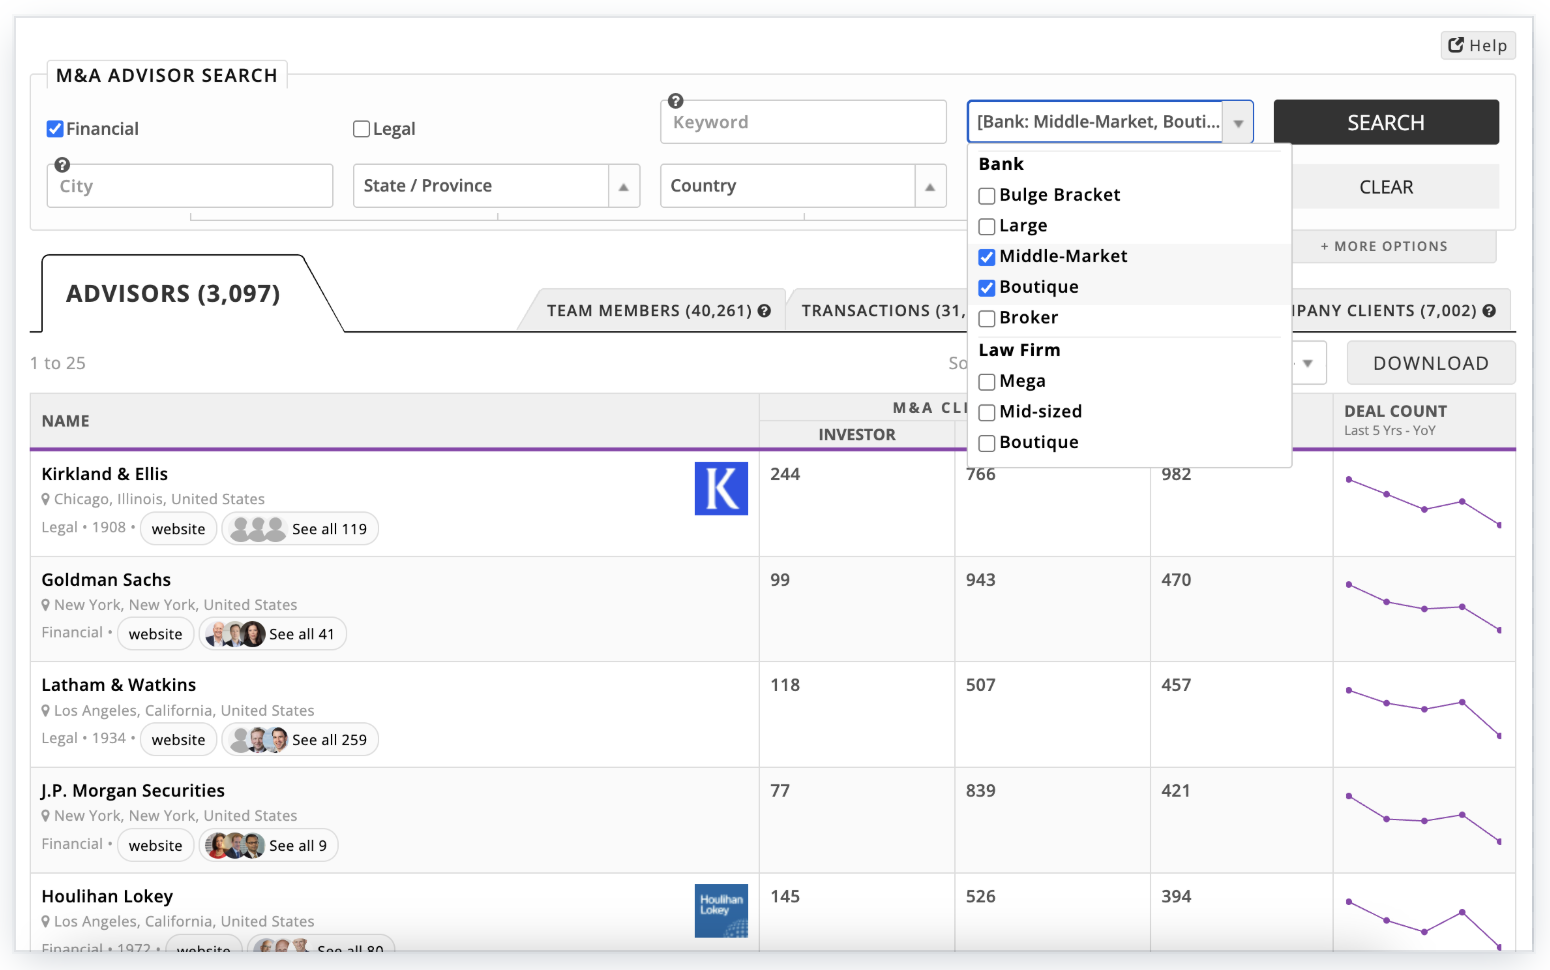Click the DOWNLOAD button

click(1430, 364)
